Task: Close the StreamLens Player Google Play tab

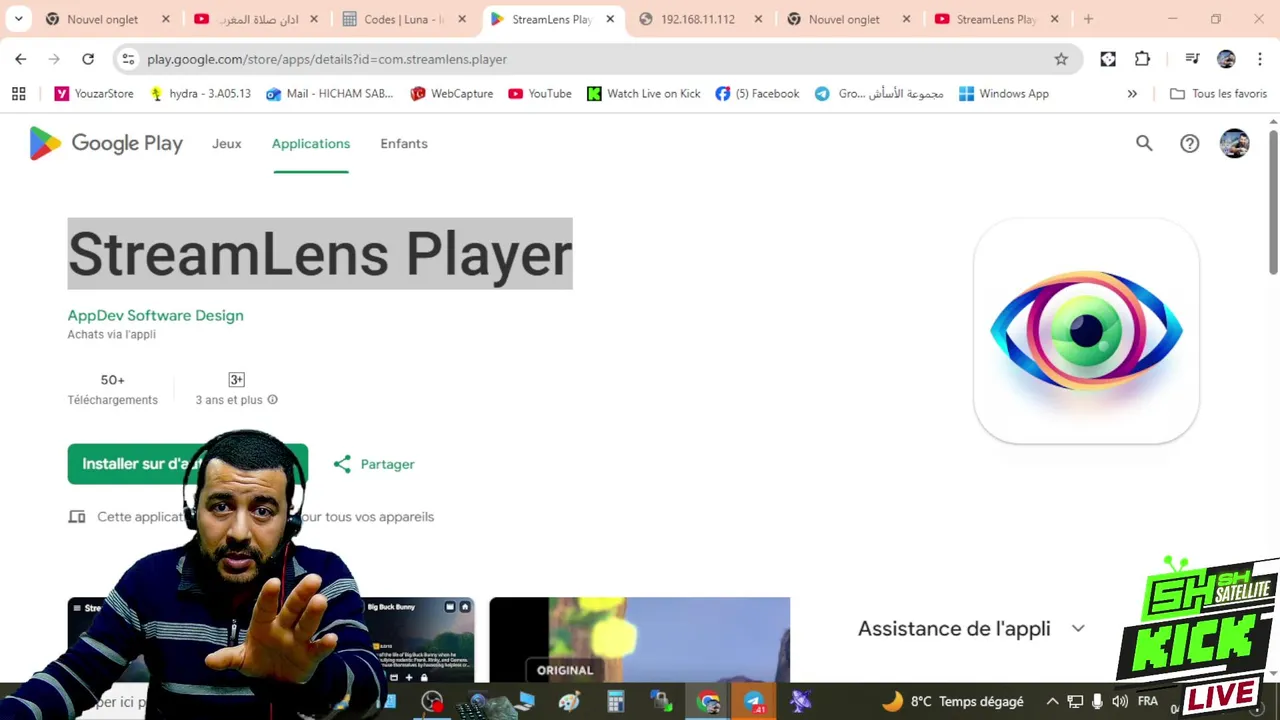Action: coord(610,19)
